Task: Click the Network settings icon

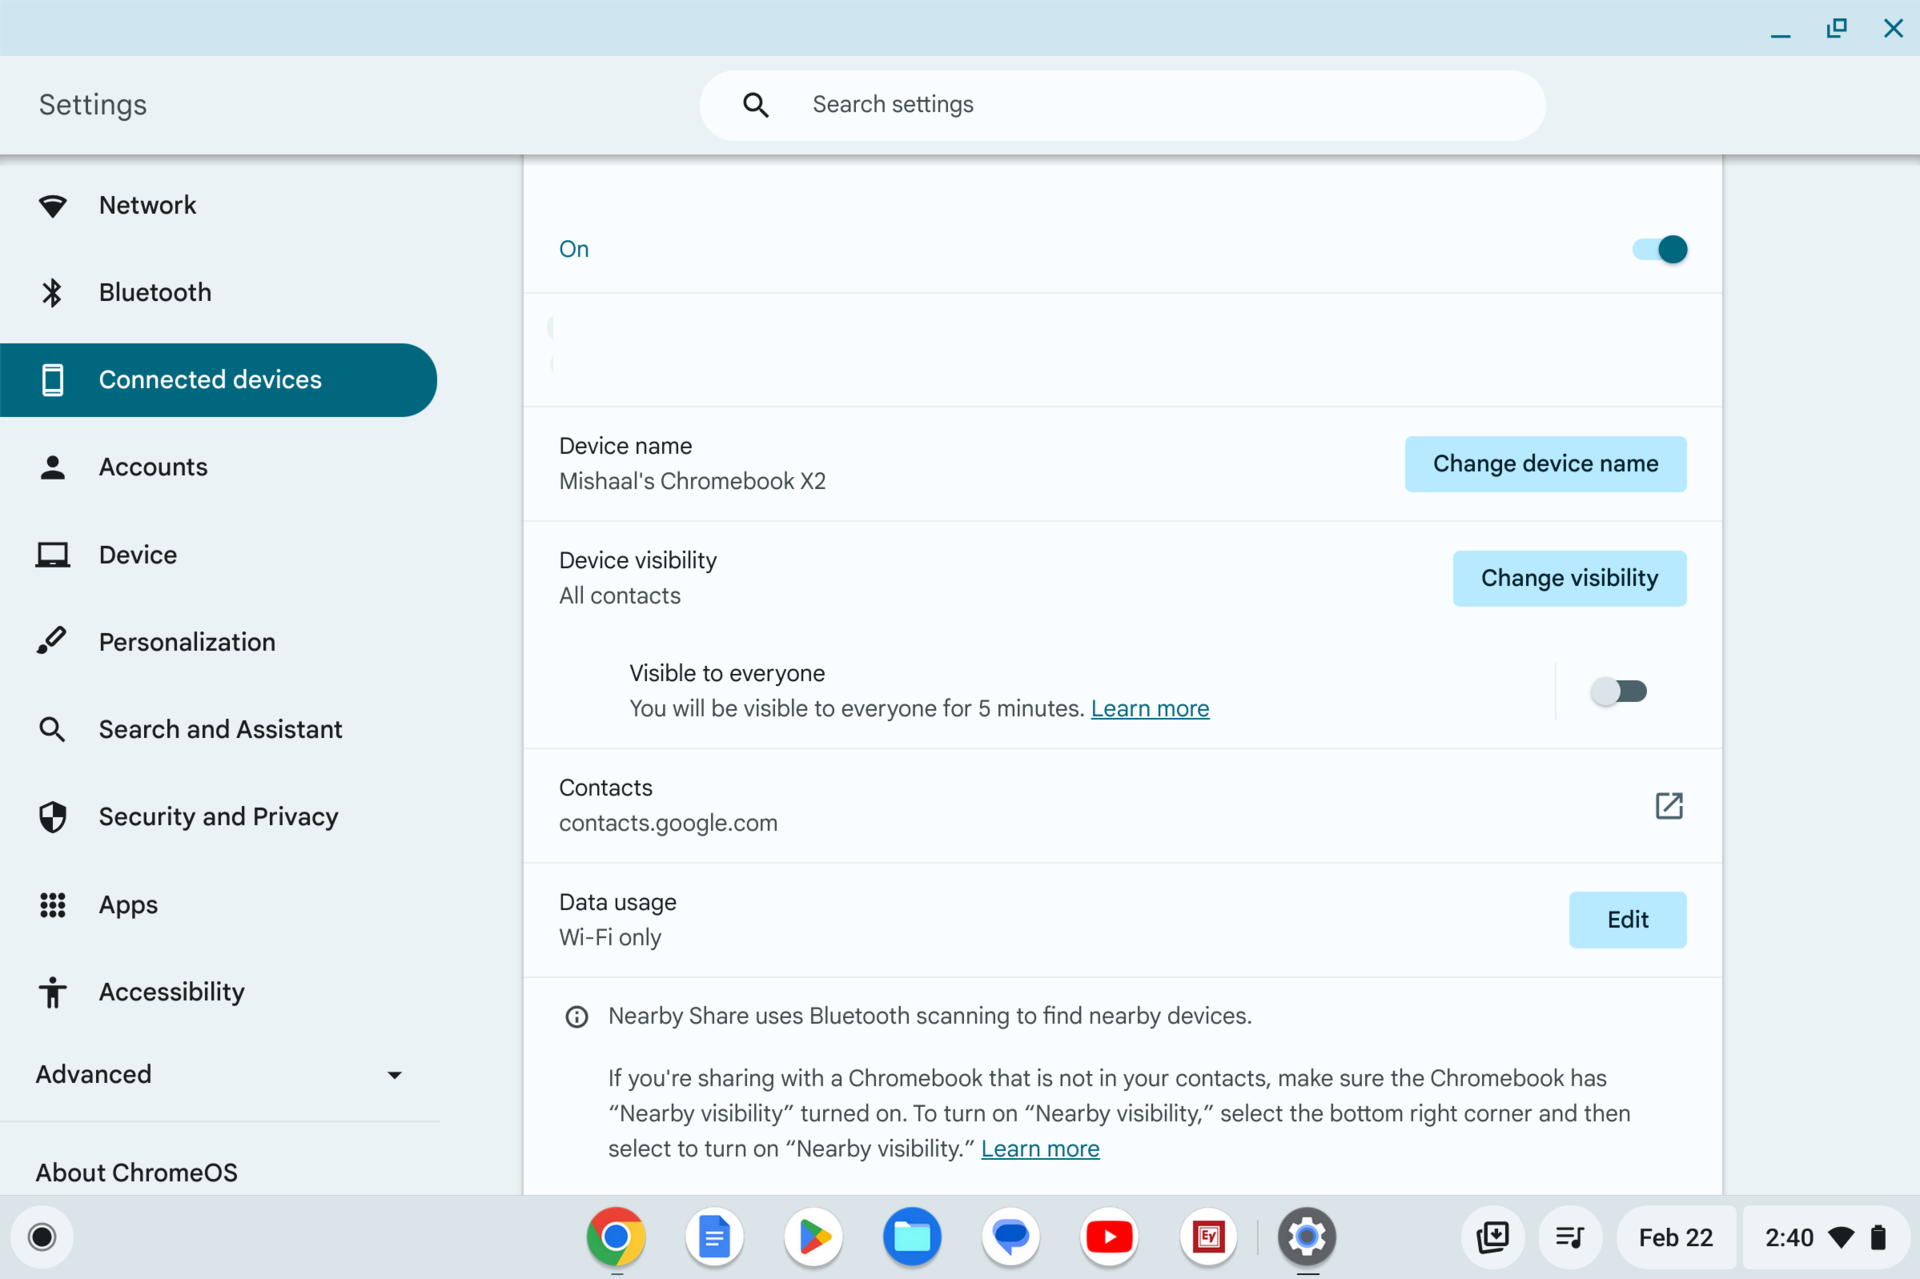Action: pos(51,204)
